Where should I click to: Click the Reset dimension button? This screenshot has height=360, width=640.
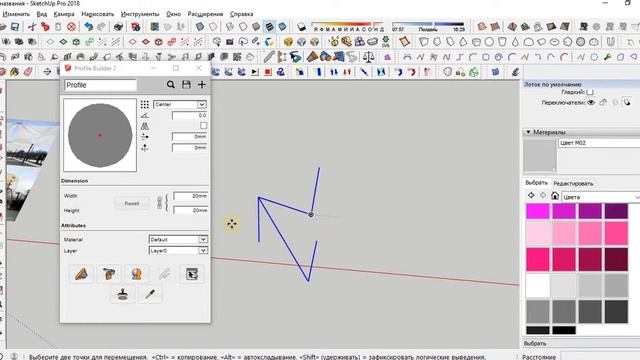coord(131,203)
